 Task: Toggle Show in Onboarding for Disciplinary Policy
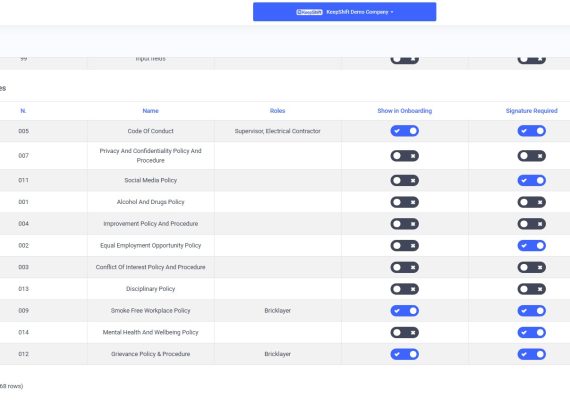405,289
